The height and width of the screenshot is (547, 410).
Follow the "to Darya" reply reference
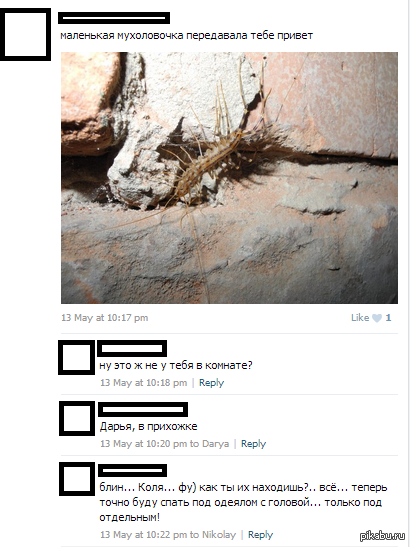tap(210, 444)
